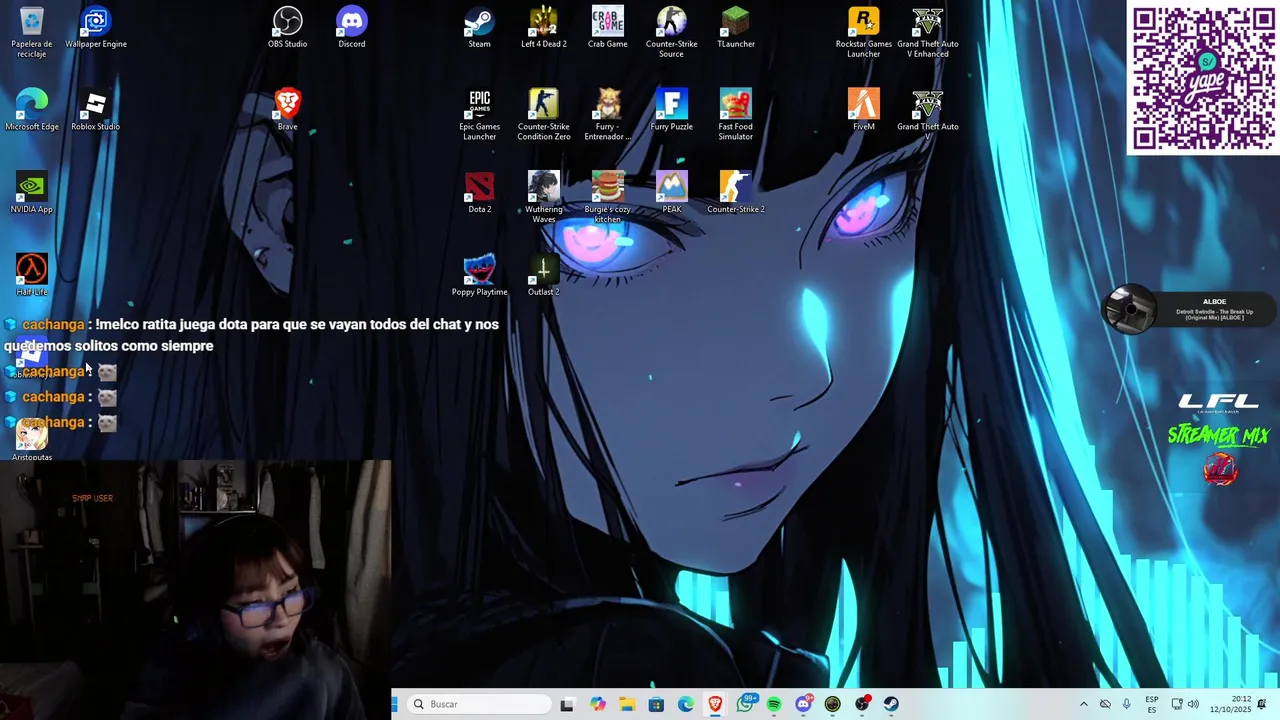Image resolution: width=1280 pixels, height=720 pixels.
Task: Open Copilot from the taskbar
Action: click(598, 704)
